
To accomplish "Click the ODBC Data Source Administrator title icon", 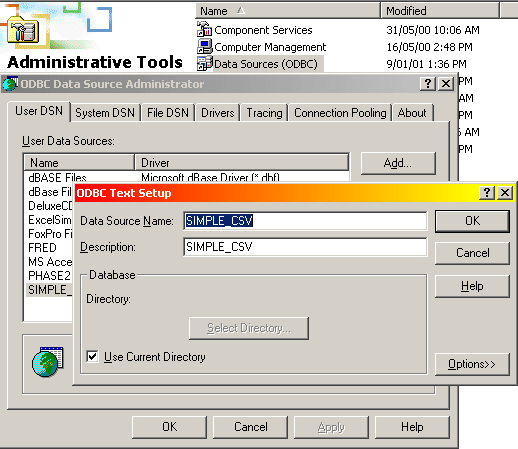I will coord(10,84).
